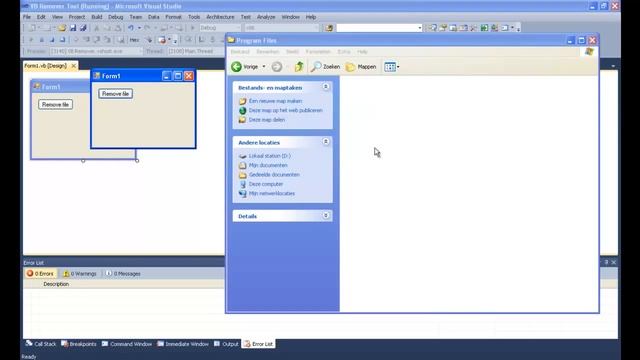Switch to the Command Window tab
640x360 pixels.
pyautogui.click(x=127, y=344)
